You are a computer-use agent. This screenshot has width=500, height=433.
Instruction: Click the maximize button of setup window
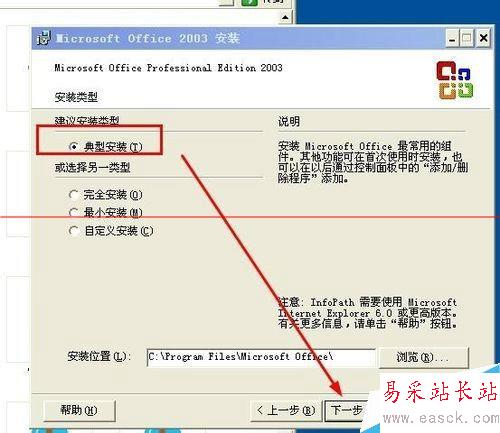[467, 38]
